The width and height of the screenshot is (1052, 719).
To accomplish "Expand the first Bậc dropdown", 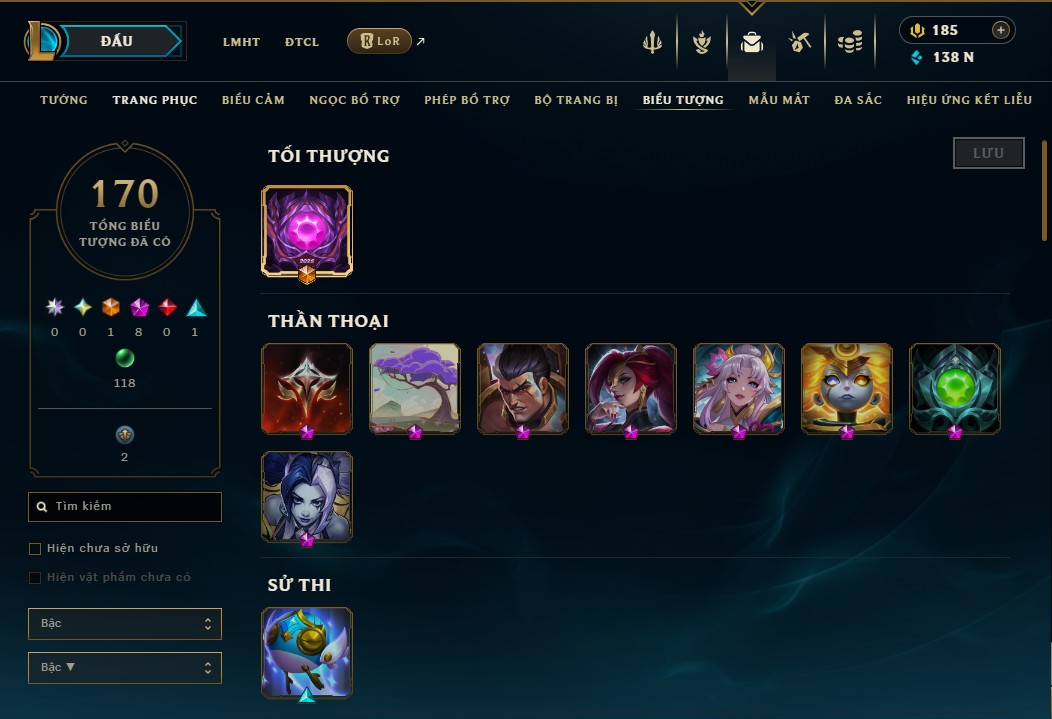I will [x=125, y=624].
